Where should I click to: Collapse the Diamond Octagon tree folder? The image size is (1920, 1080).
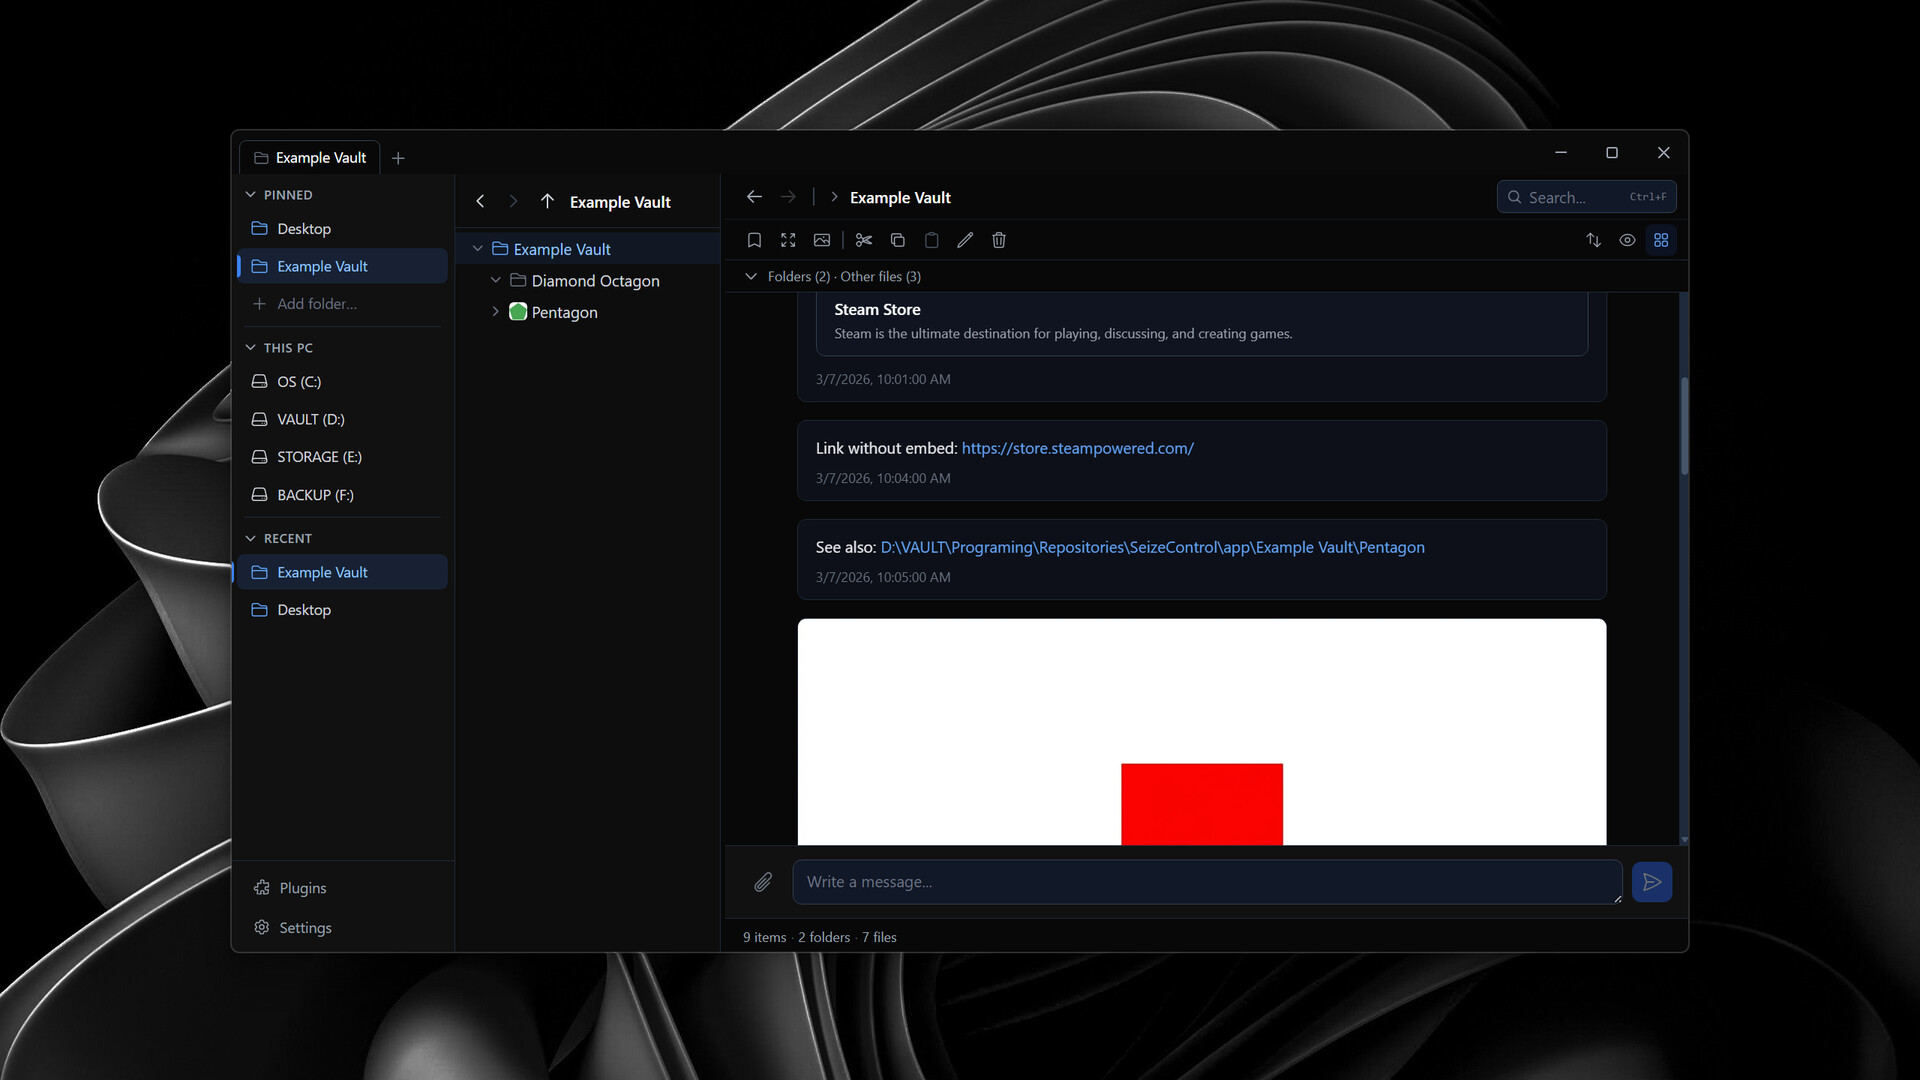(x=495, y=281)
